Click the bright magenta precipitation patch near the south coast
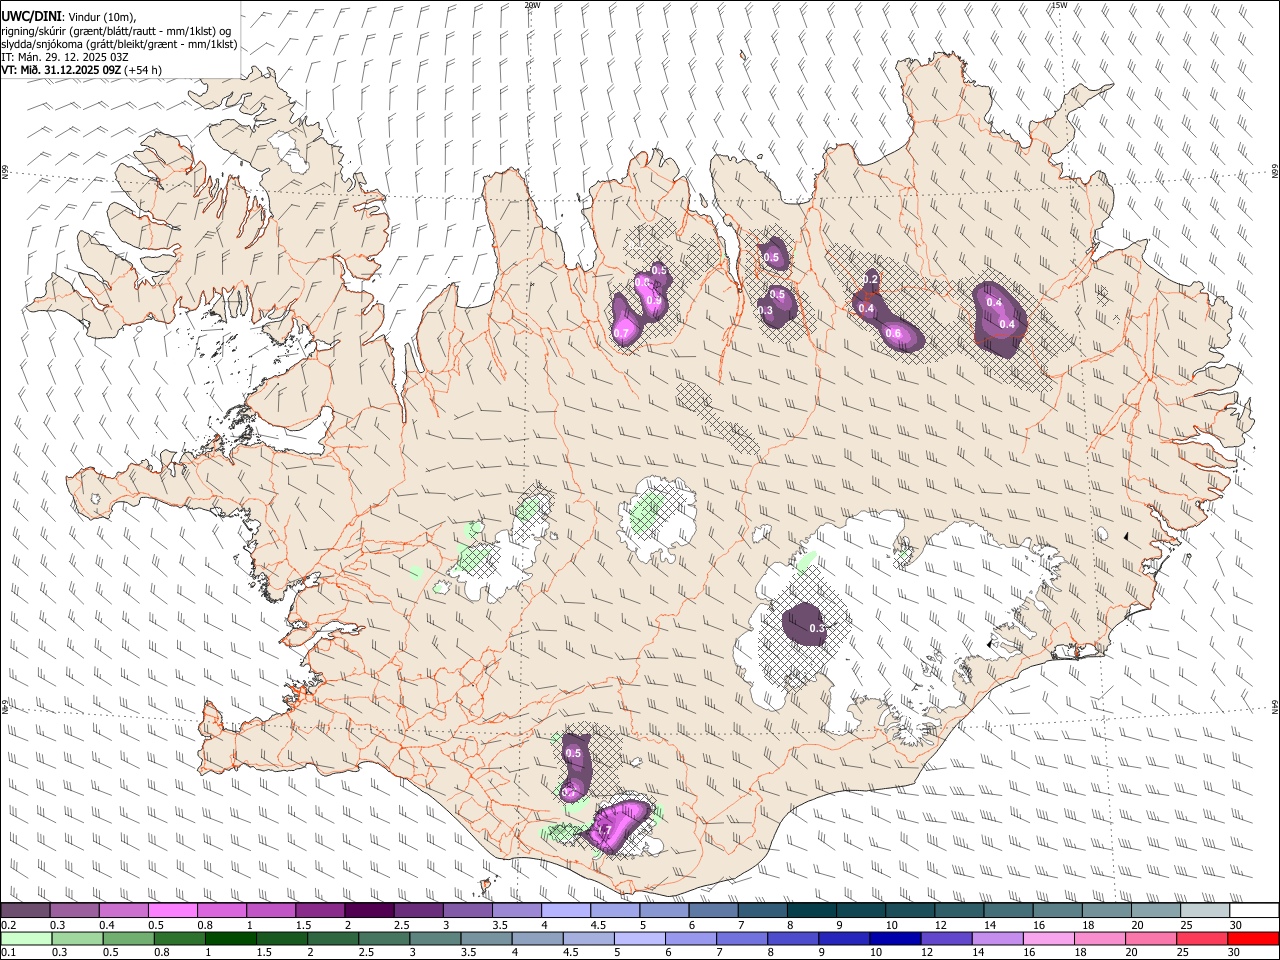This screenshot has width=1280, height=960. click(x=617, y=826)
